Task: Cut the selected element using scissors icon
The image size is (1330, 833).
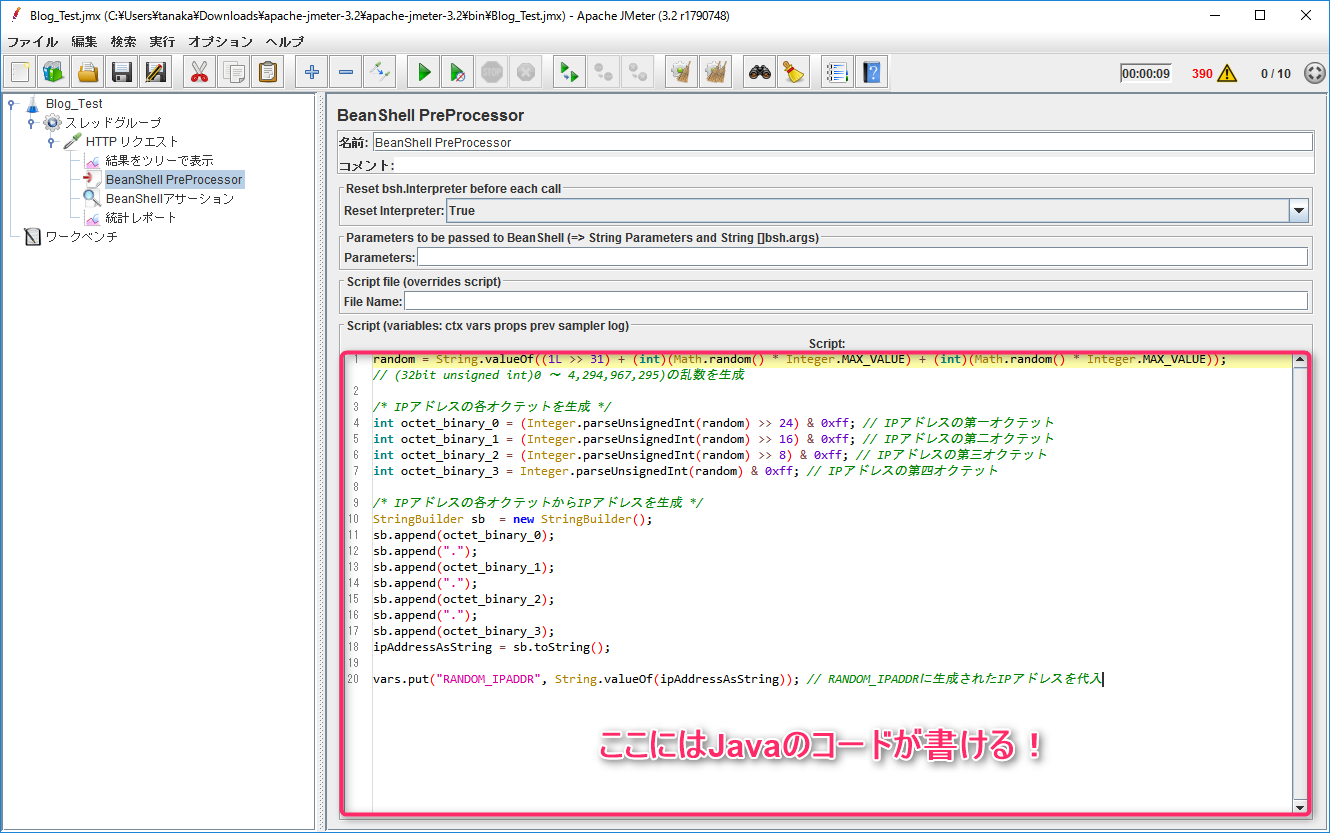Action: (200, 72)
